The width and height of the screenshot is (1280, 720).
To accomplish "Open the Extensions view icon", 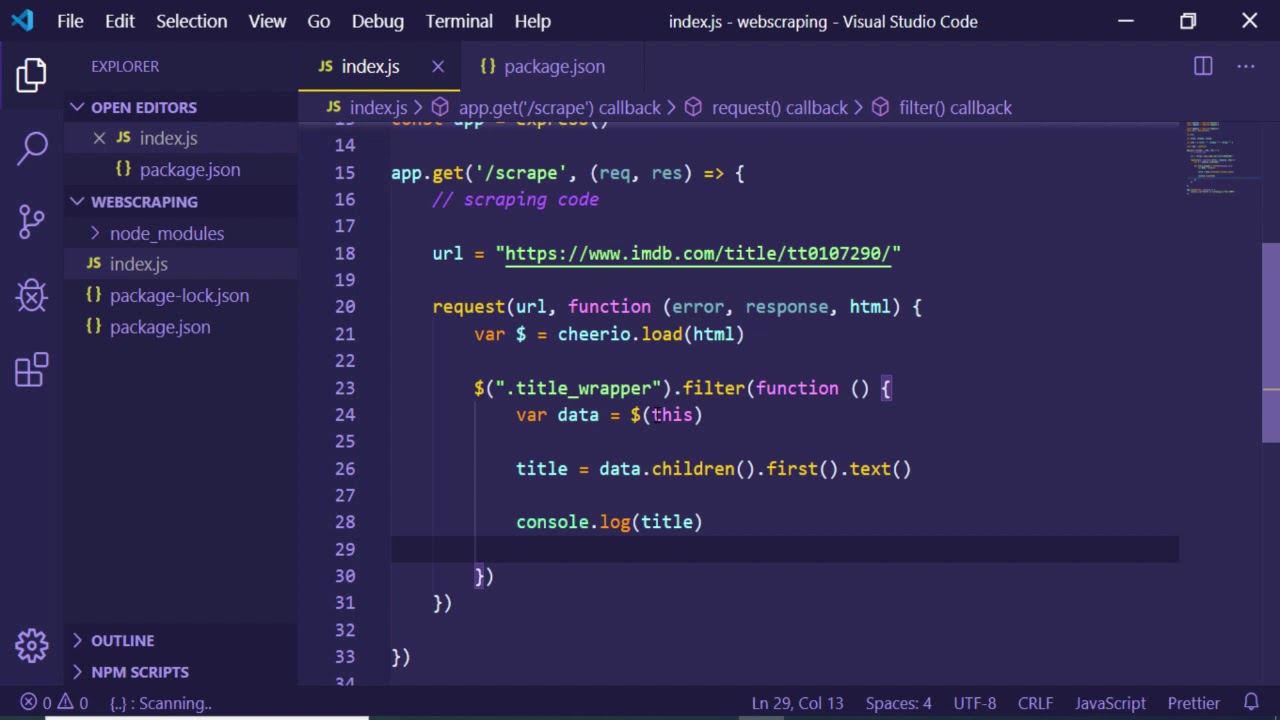I will point(31,369).
